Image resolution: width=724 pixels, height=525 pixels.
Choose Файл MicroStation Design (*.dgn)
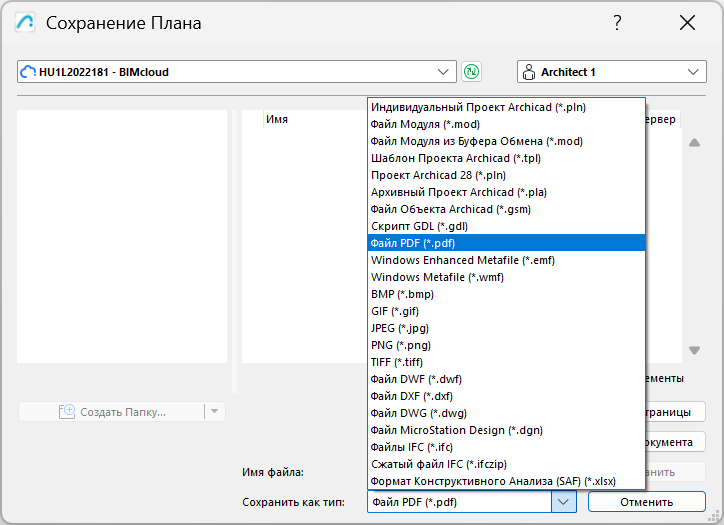[507, 430]
